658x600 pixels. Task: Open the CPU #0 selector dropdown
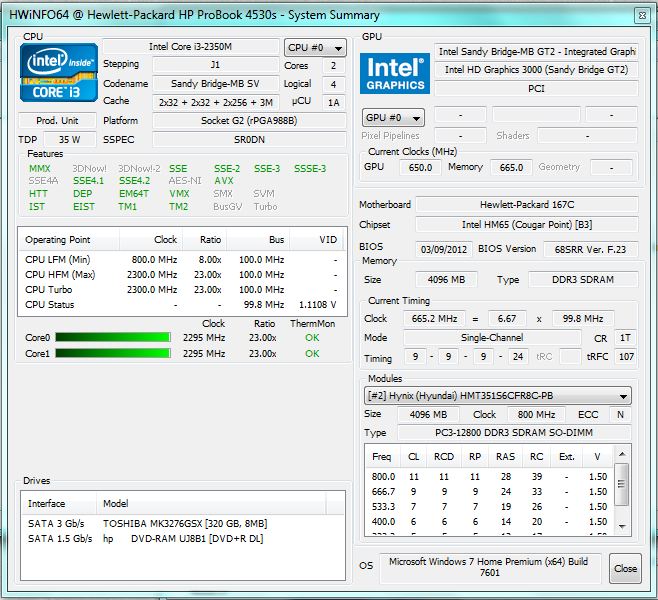pyautogui.click(x=315, y=48)
